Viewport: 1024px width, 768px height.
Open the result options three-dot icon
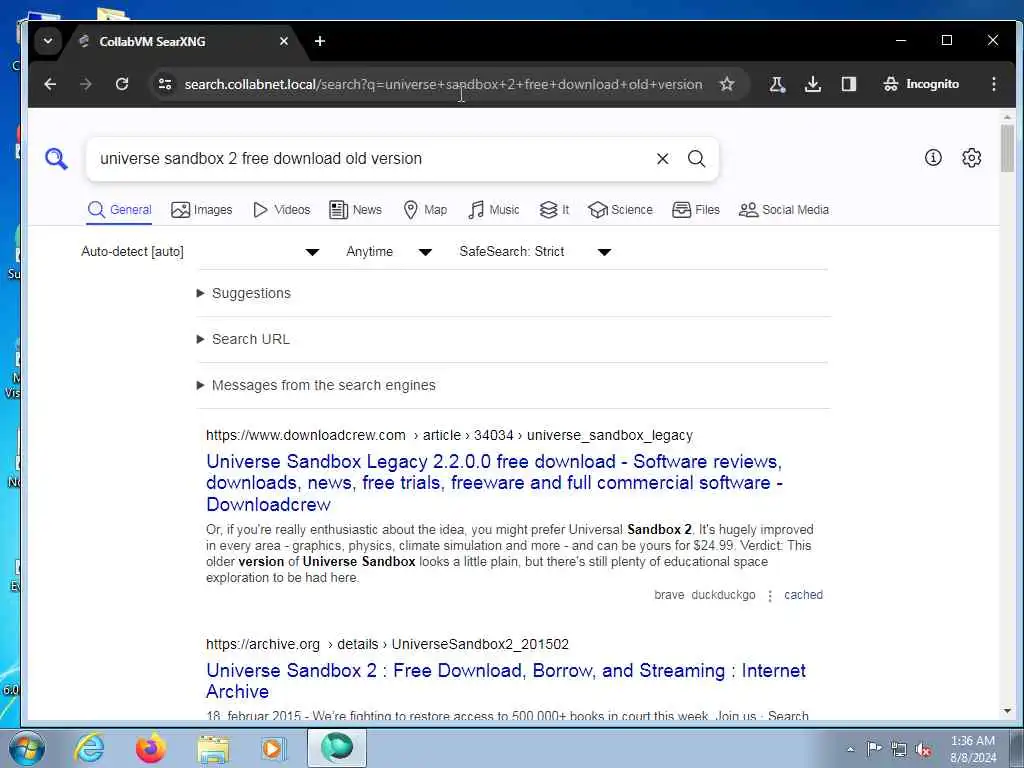[770, 596]
